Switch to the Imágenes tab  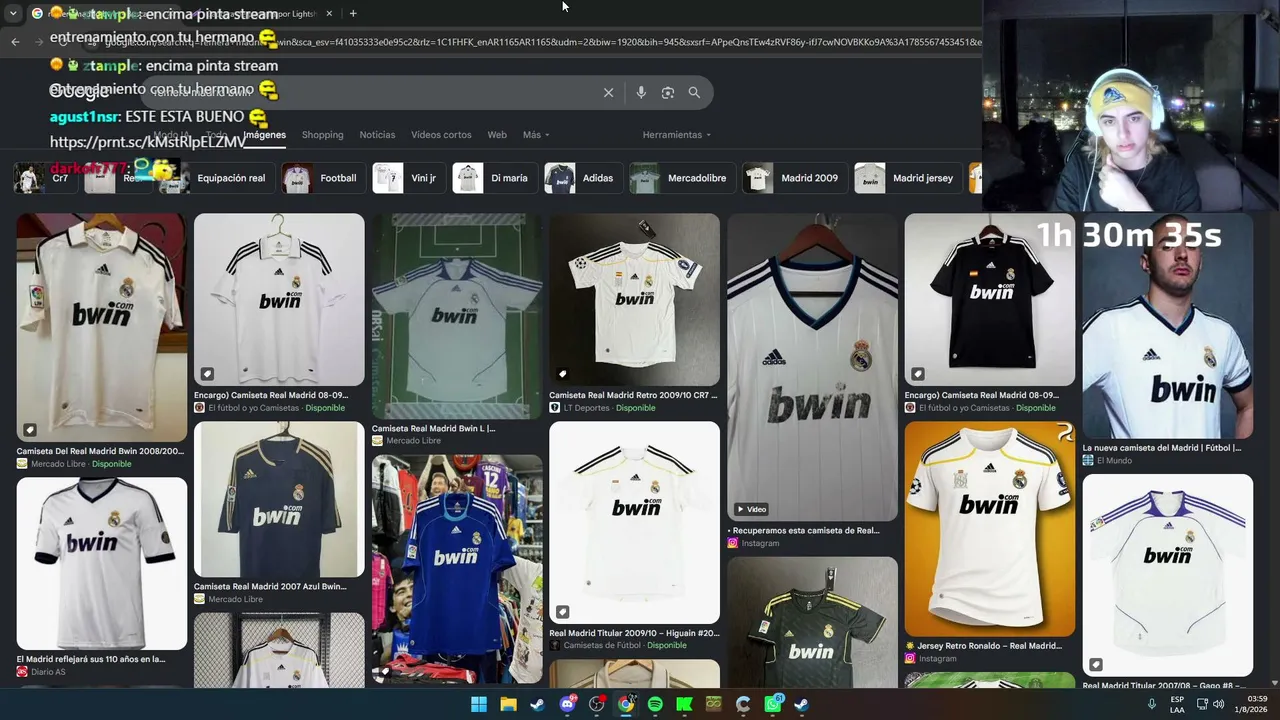(x=264, y=135)
